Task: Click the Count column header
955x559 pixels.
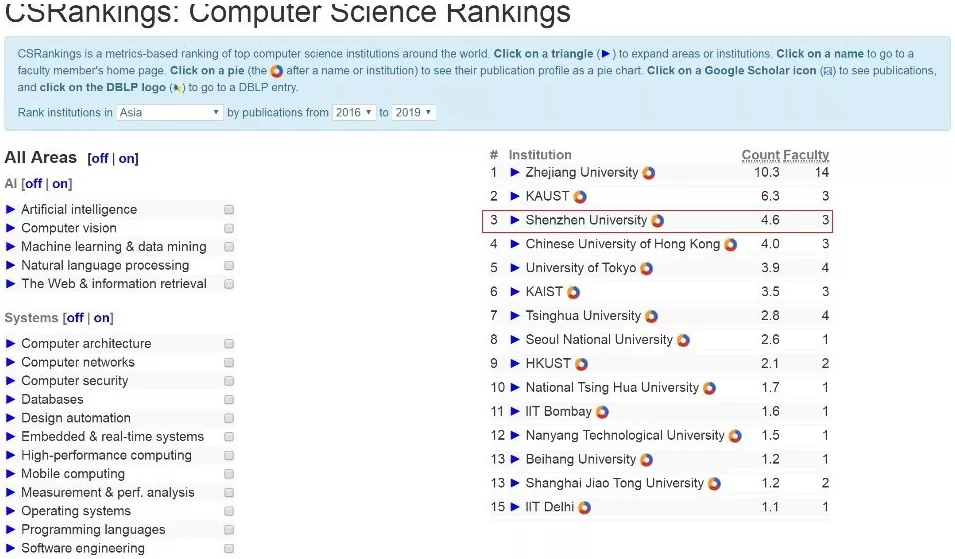Action: [761, 155]
